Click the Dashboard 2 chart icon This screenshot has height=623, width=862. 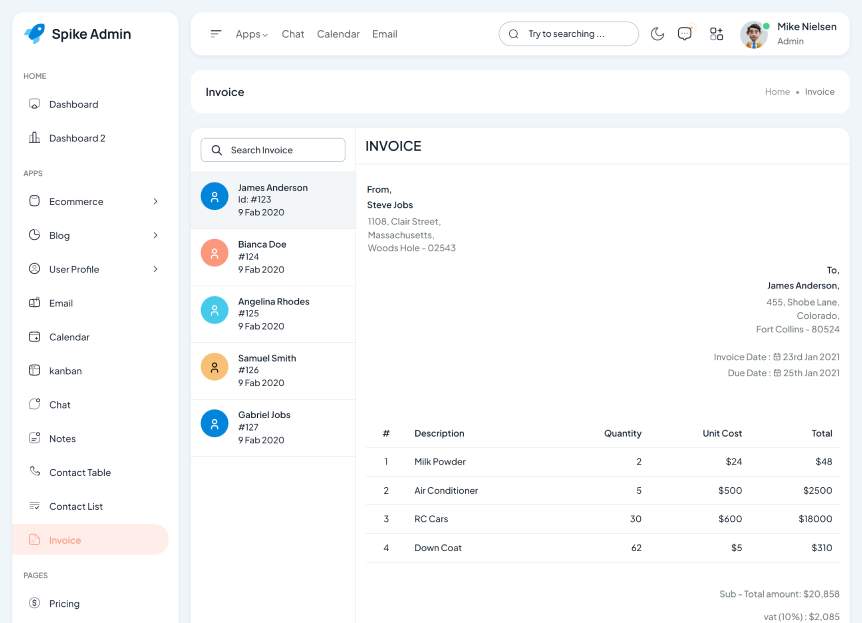[34, 138]
